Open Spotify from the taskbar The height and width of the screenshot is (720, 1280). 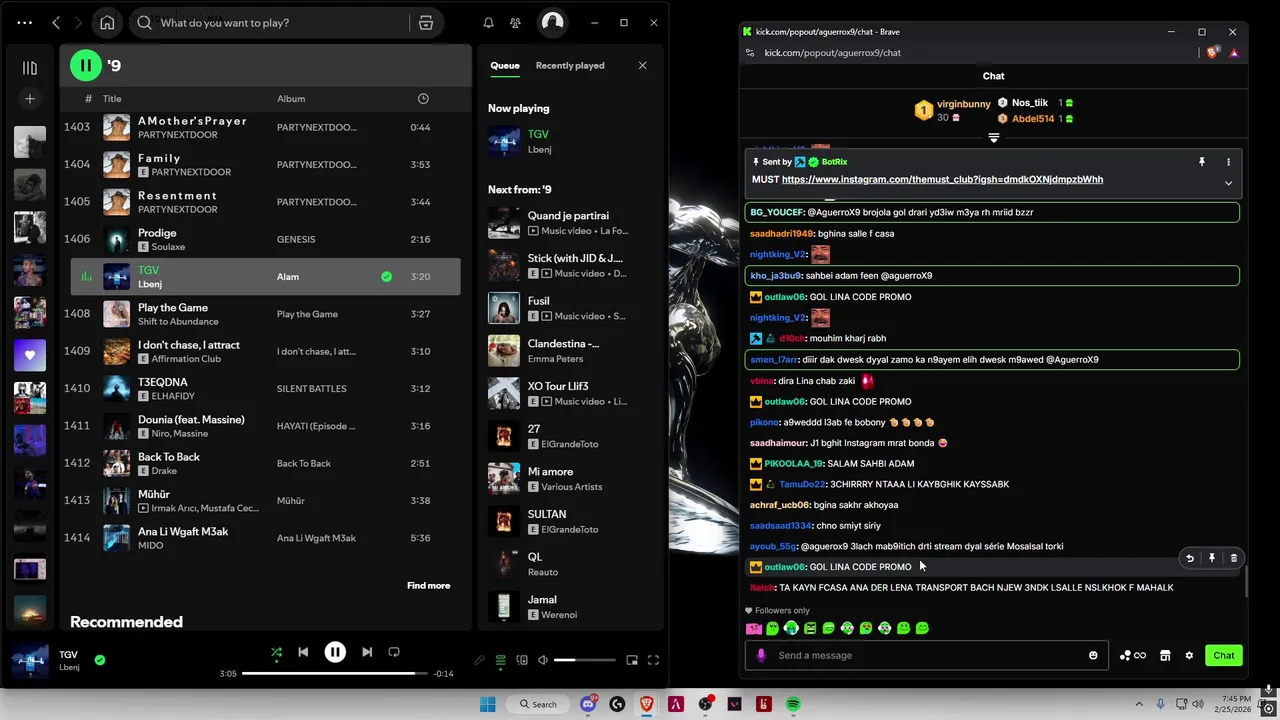point(793,704)
